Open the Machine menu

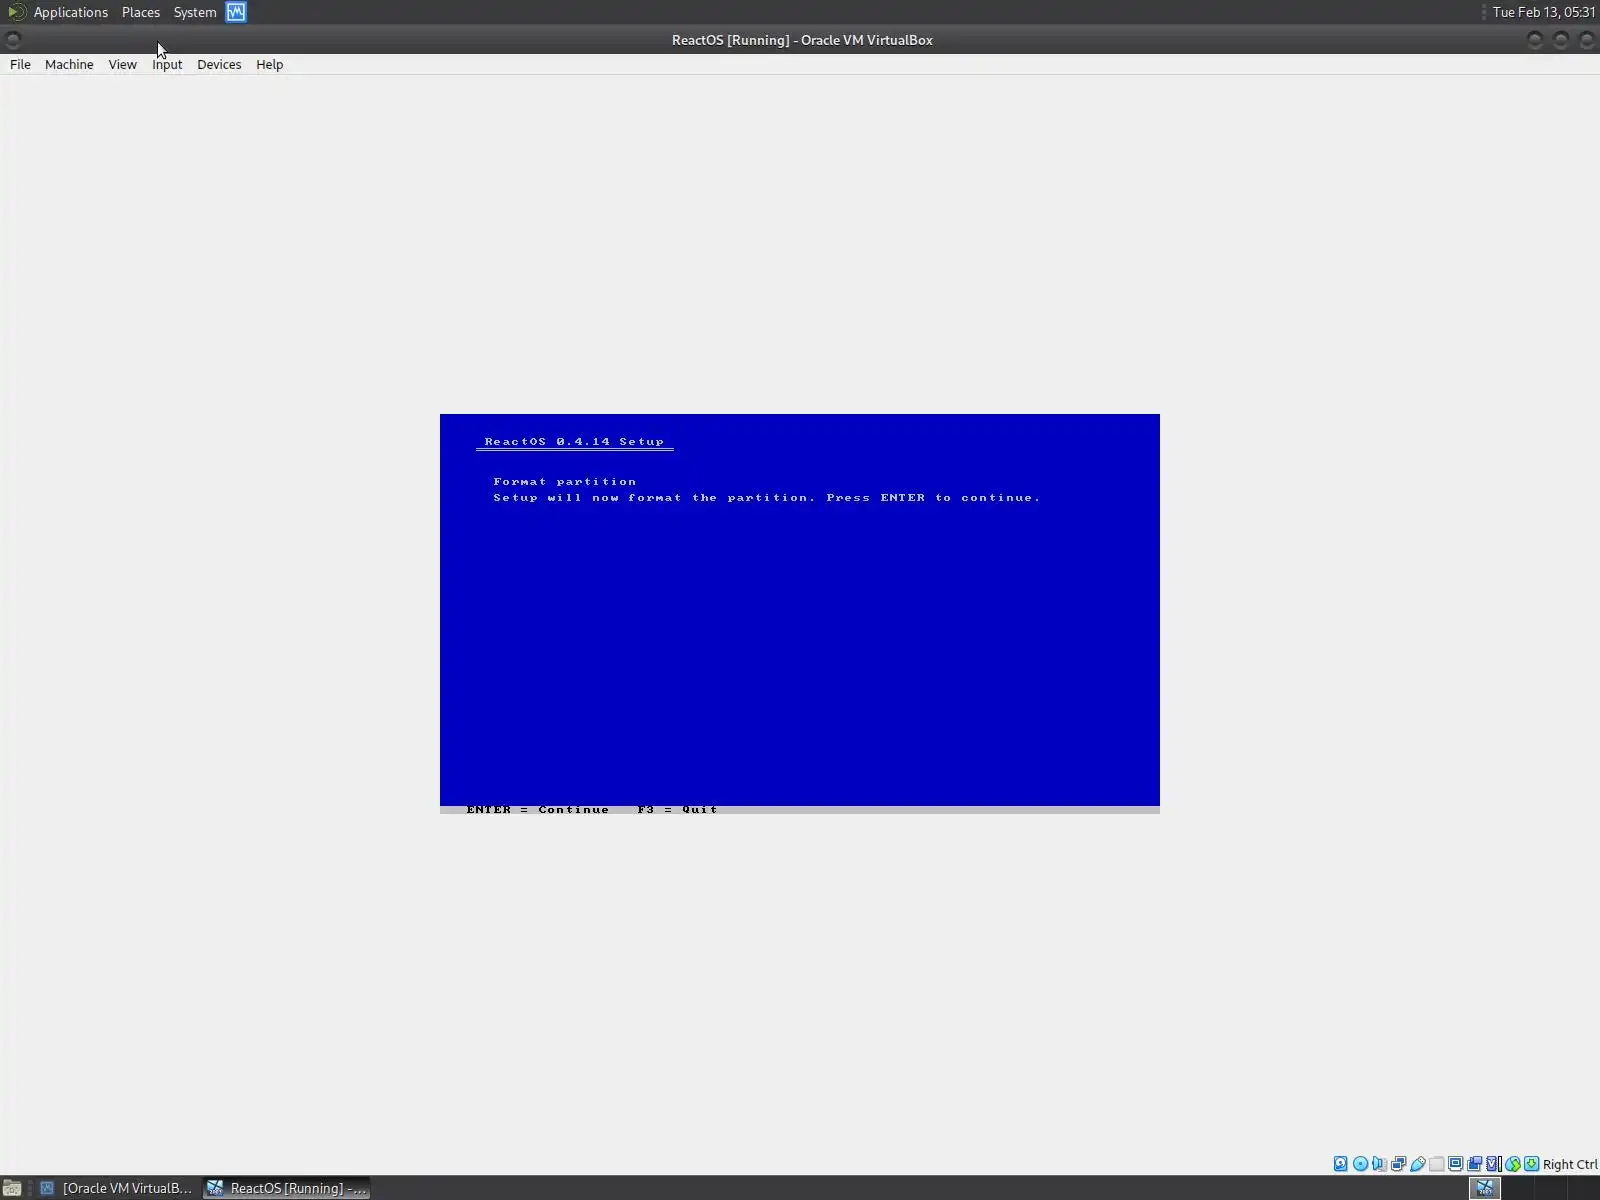[69, 64]
